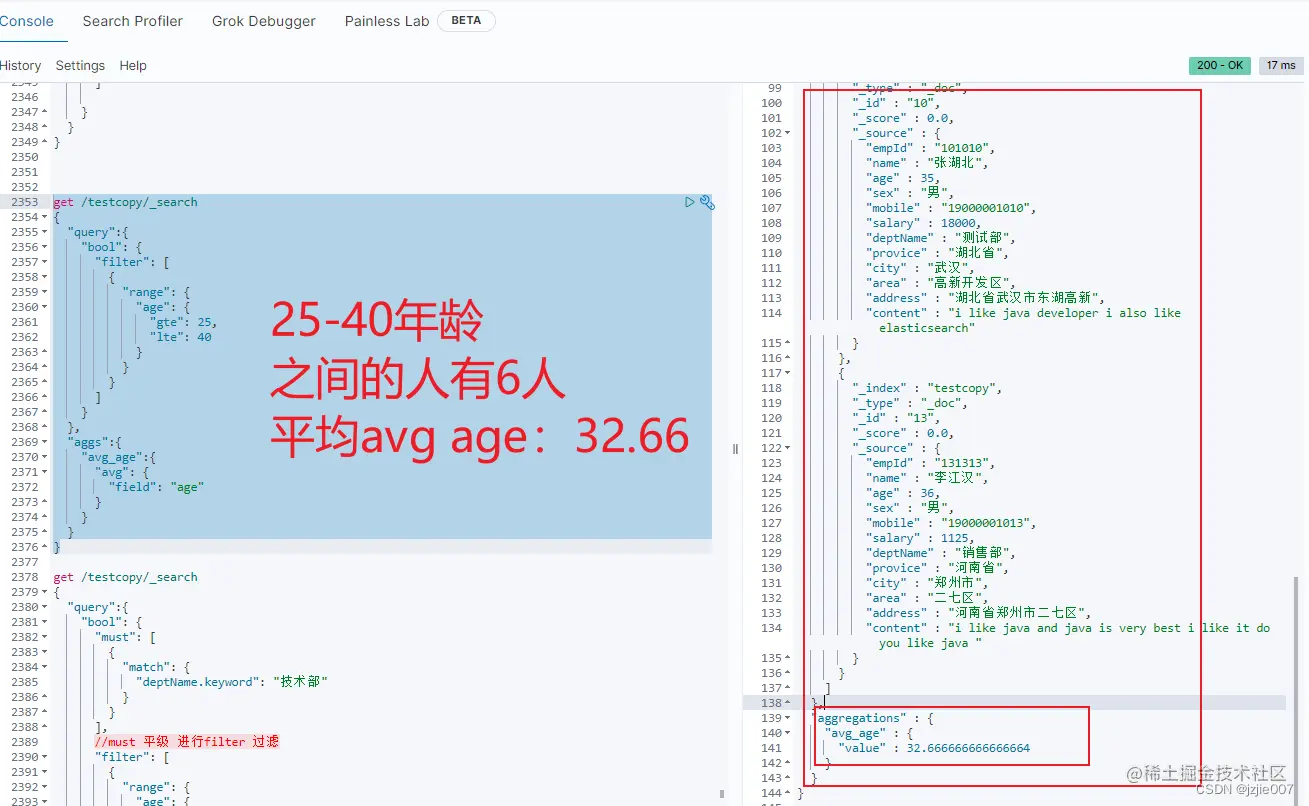
Task: Collapse the avg_age aggregation at line 2370
Action: (x=44, y=456)
